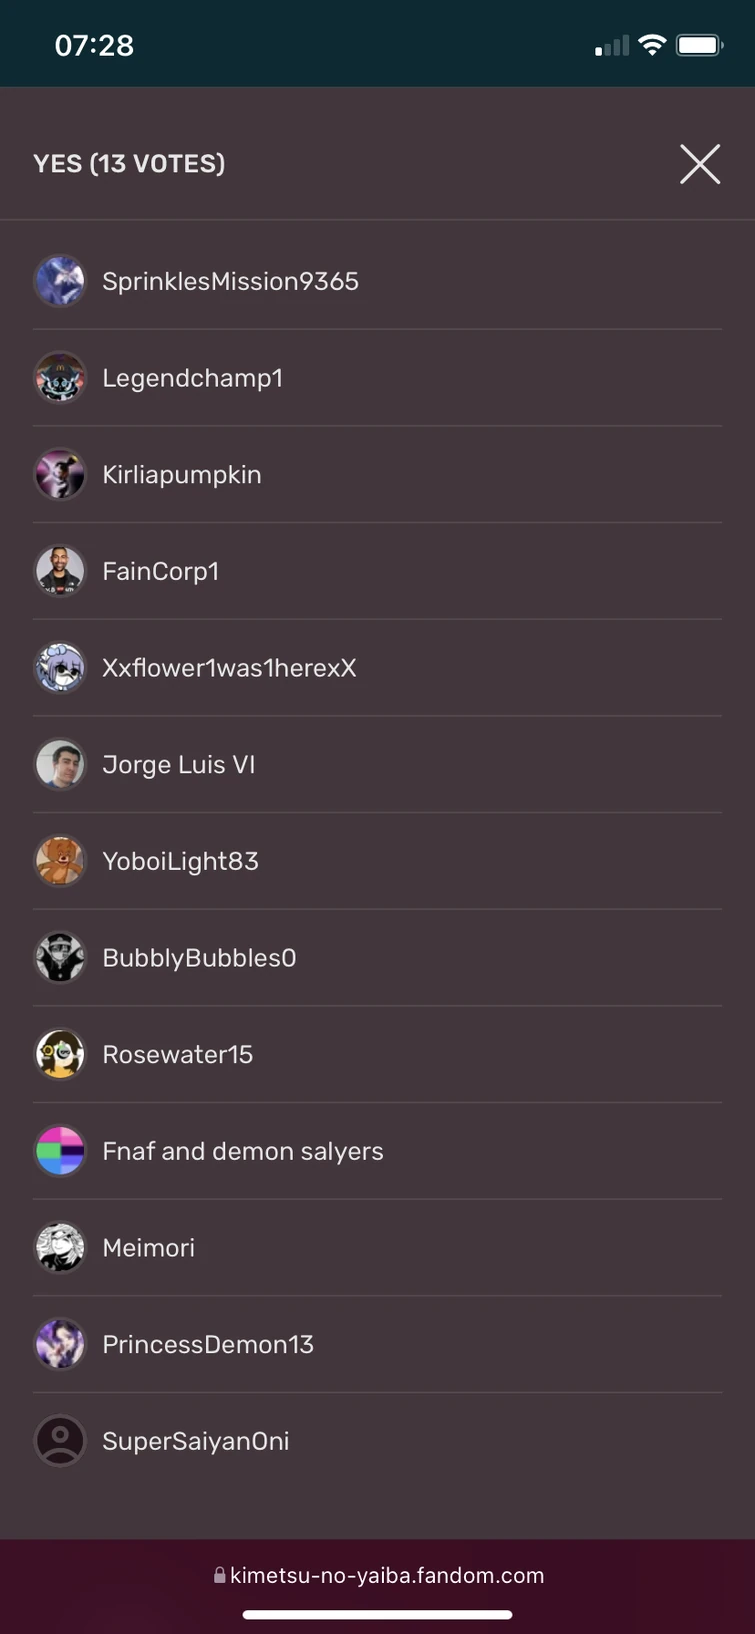
Task: Open the Kirliapumpkin username link
Action: pos(182,475)
